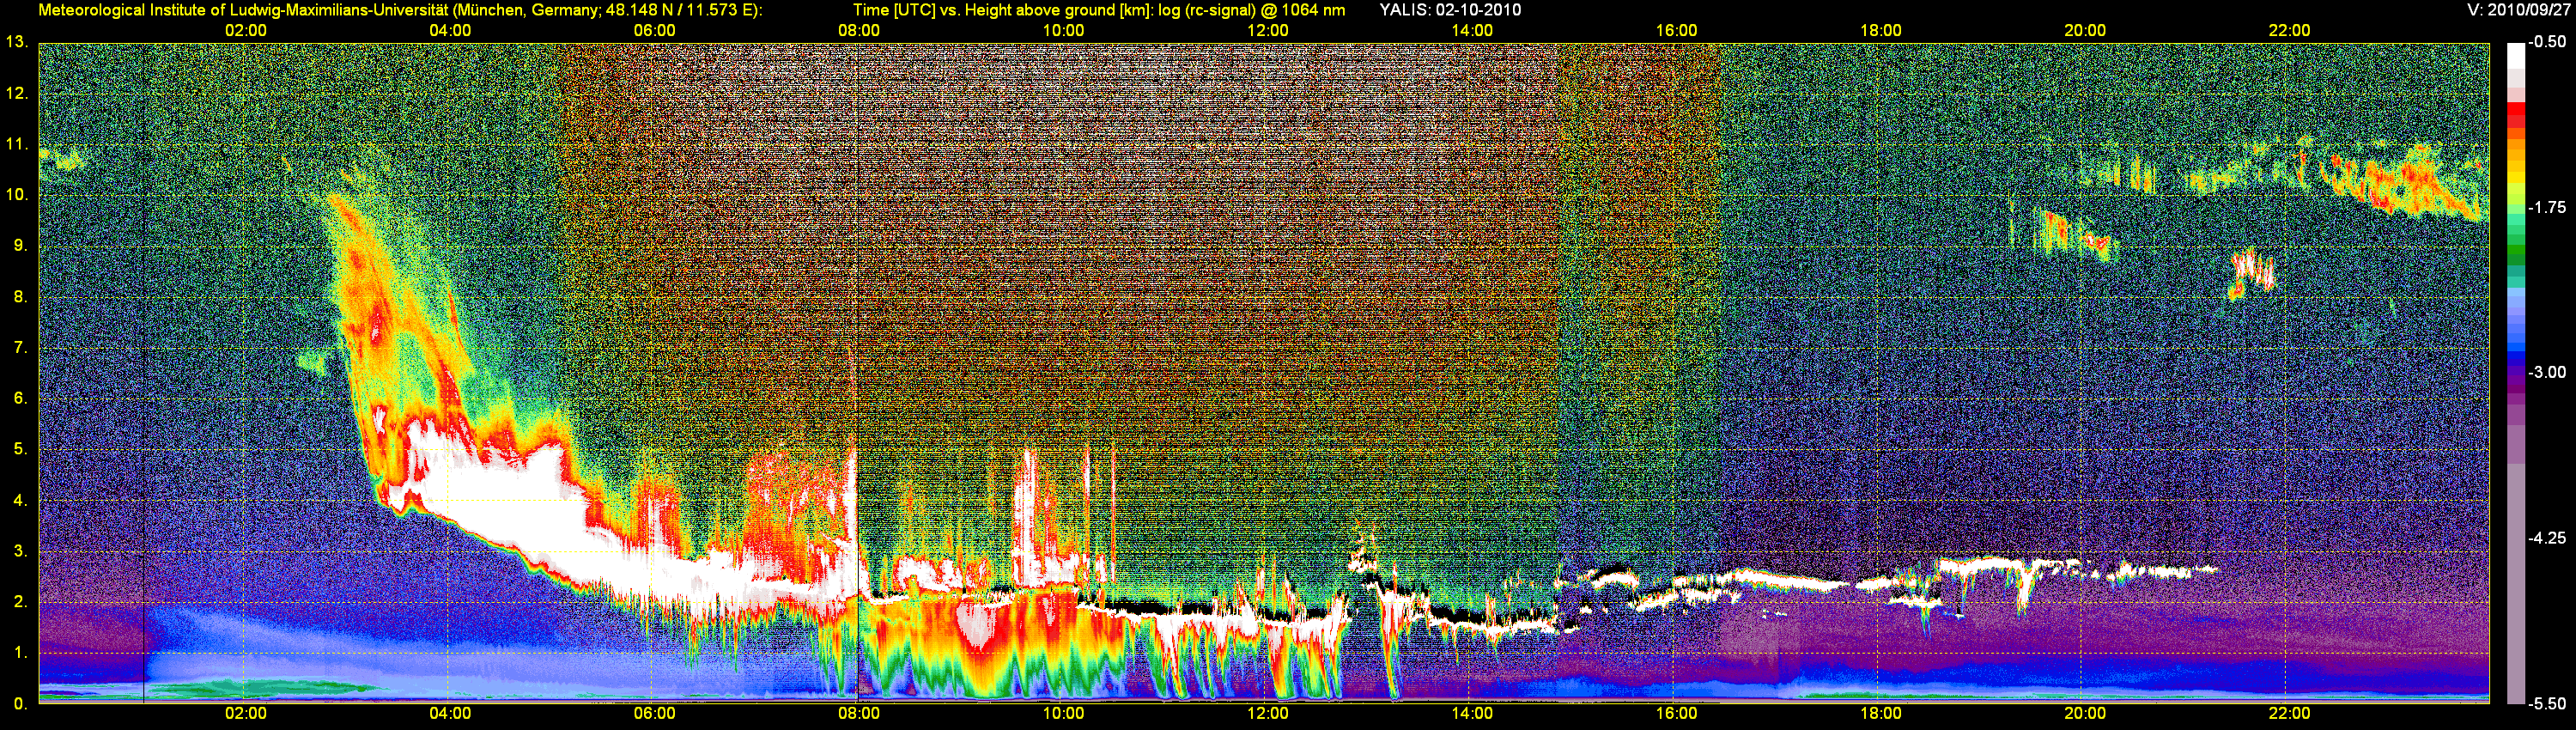Click the 'Time [UTC] vs. Height above ground' caption
The image size is (2576, 730).
coord(1099,10)
